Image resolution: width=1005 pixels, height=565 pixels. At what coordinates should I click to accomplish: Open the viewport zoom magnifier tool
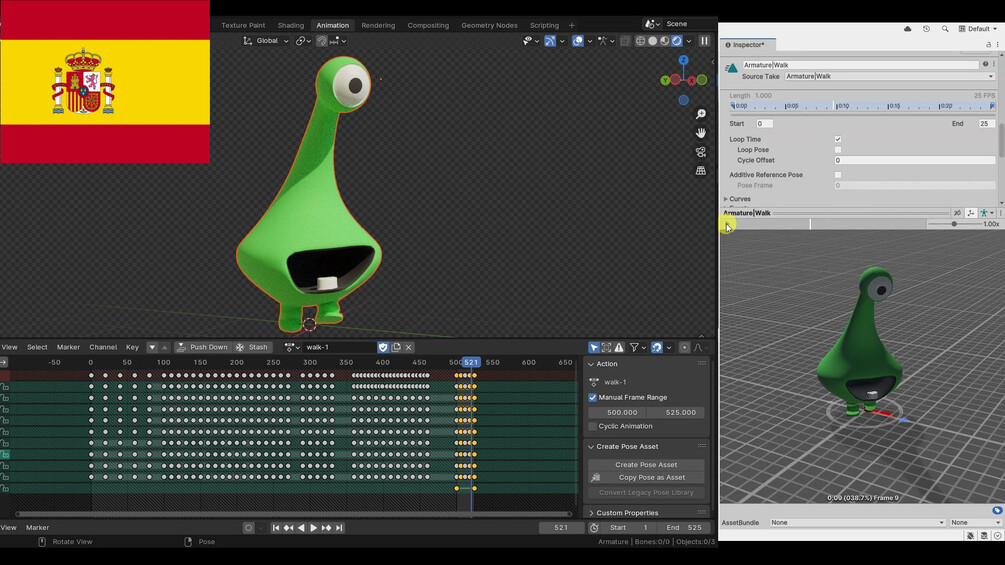701,114
